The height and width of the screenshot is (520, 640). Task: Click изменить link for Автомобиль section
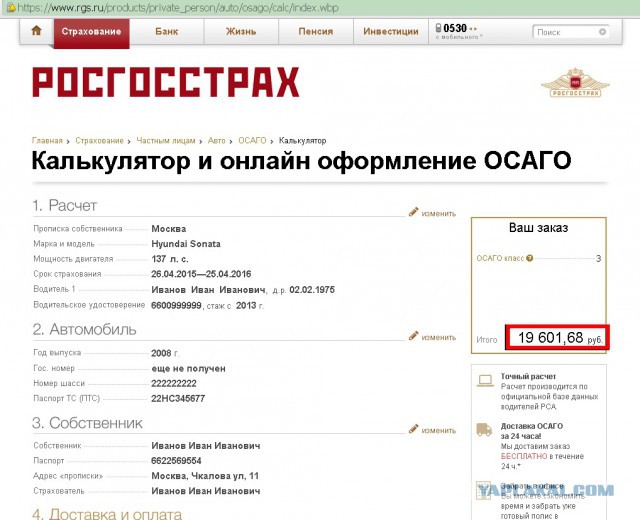438,338
